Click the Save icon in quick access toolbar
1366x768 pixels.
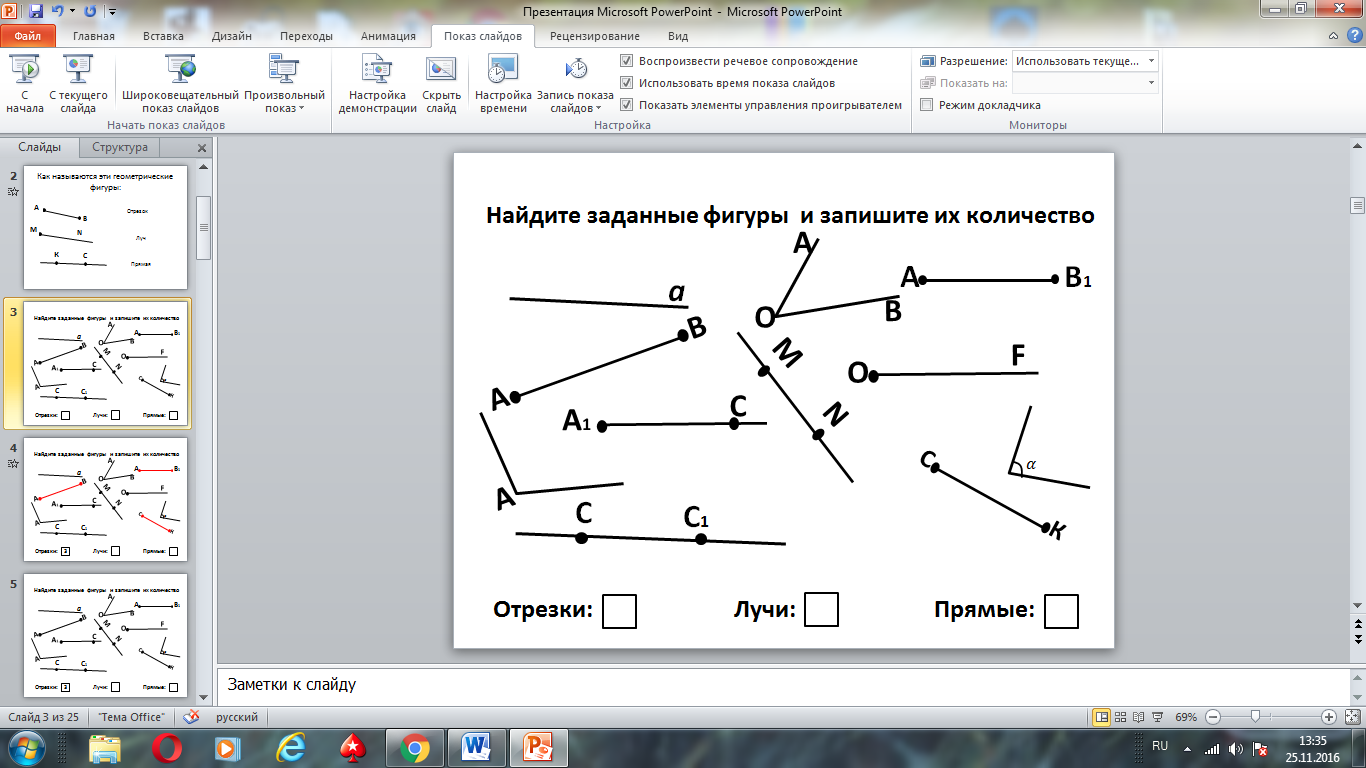pos(36,11)
